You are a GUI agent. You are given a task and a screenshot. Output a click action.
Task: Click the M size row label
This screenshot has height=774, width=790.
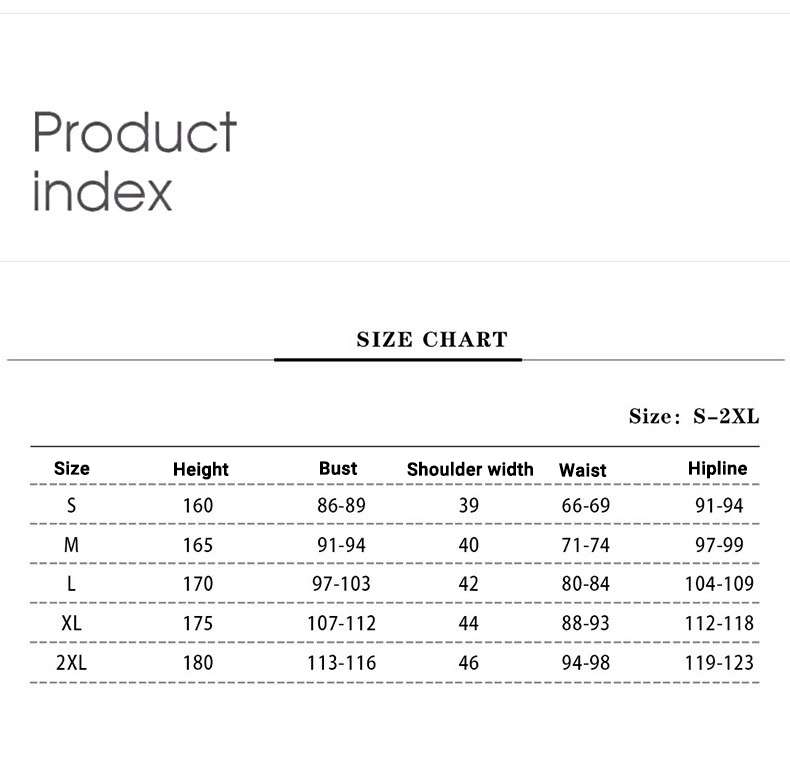72,545
